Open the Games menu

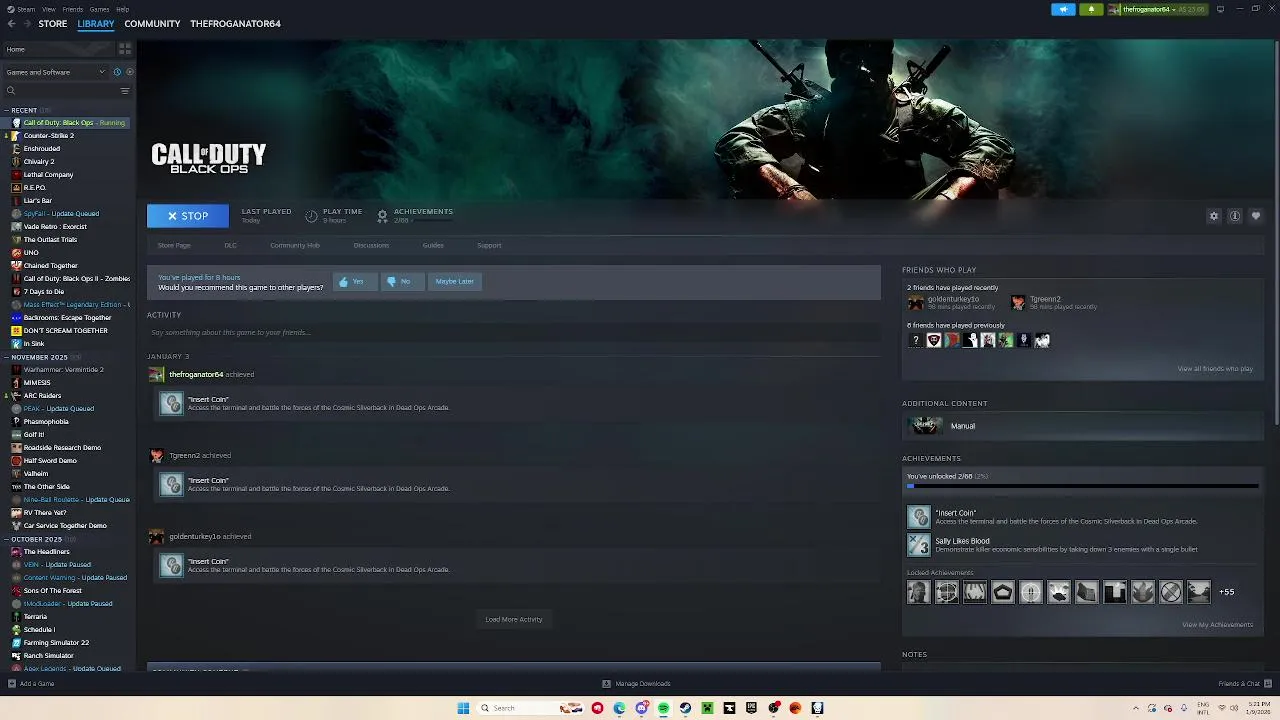99,9
